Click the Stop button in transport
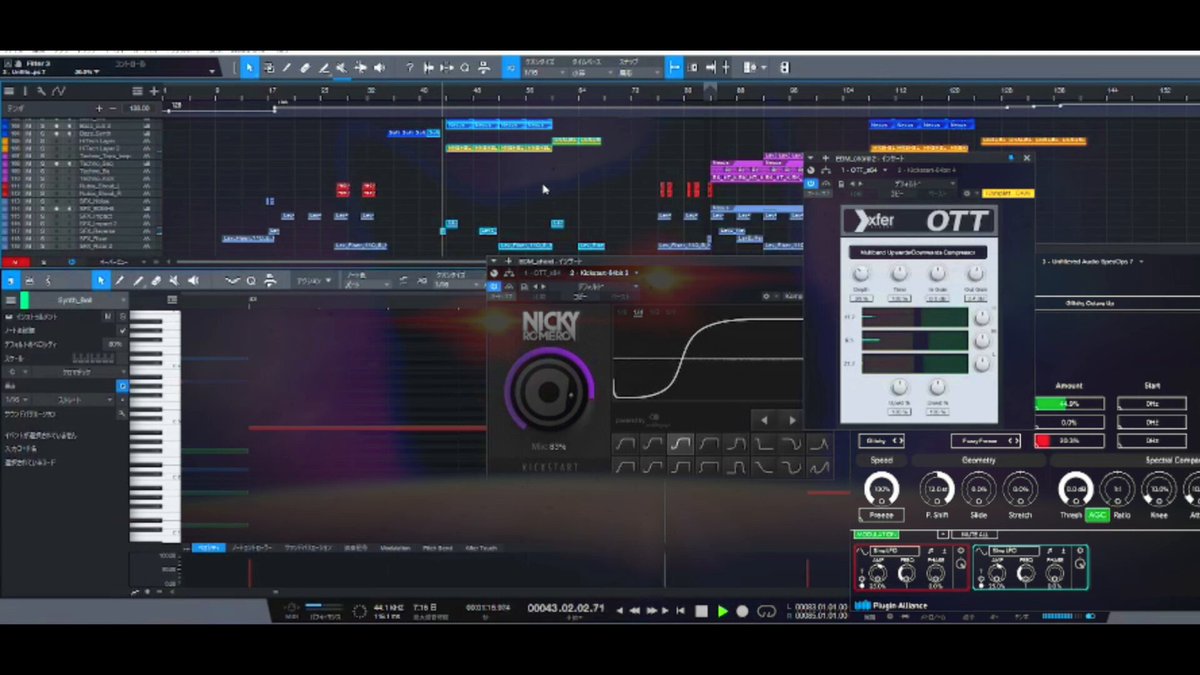 pos(701,610)
